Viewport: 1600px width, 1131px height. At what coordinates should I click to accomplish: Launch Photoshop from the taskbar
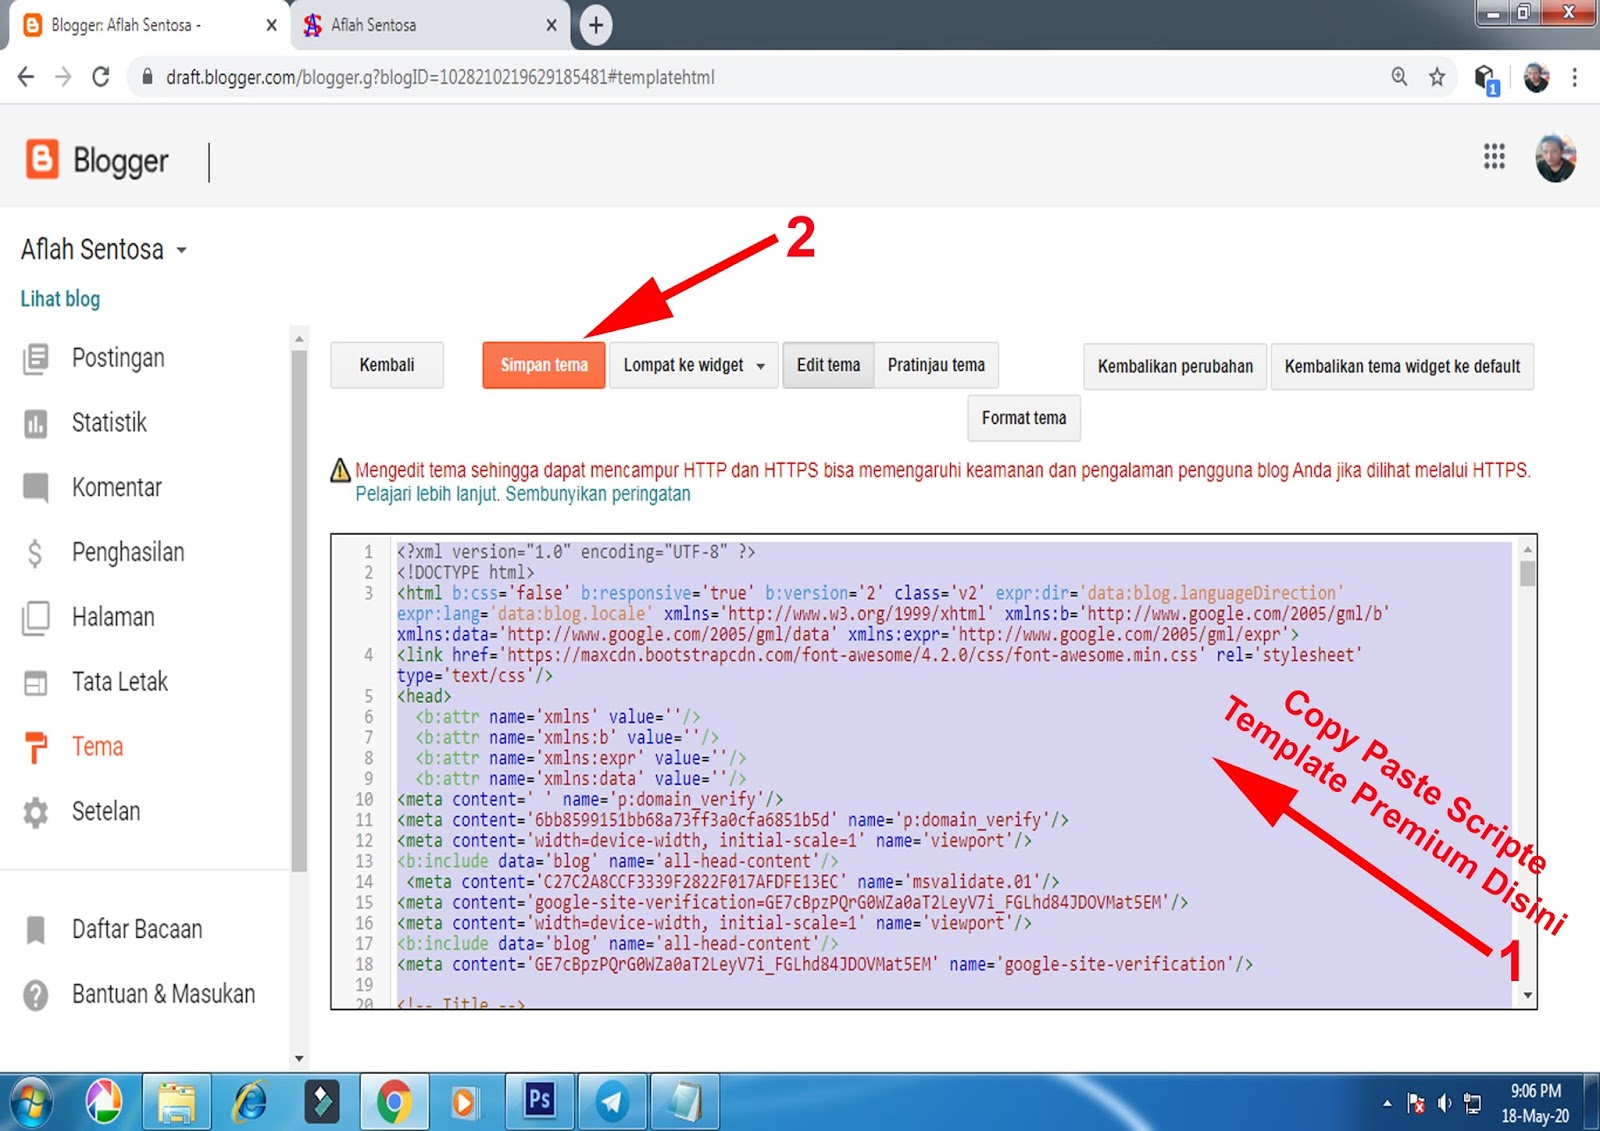[x=539, y=1101]
